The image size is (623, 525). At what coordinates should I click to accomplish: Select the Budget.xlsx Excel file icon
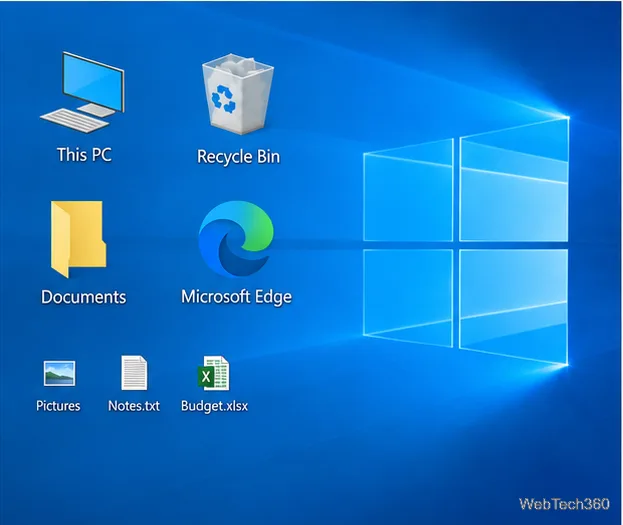coord(213,373)
